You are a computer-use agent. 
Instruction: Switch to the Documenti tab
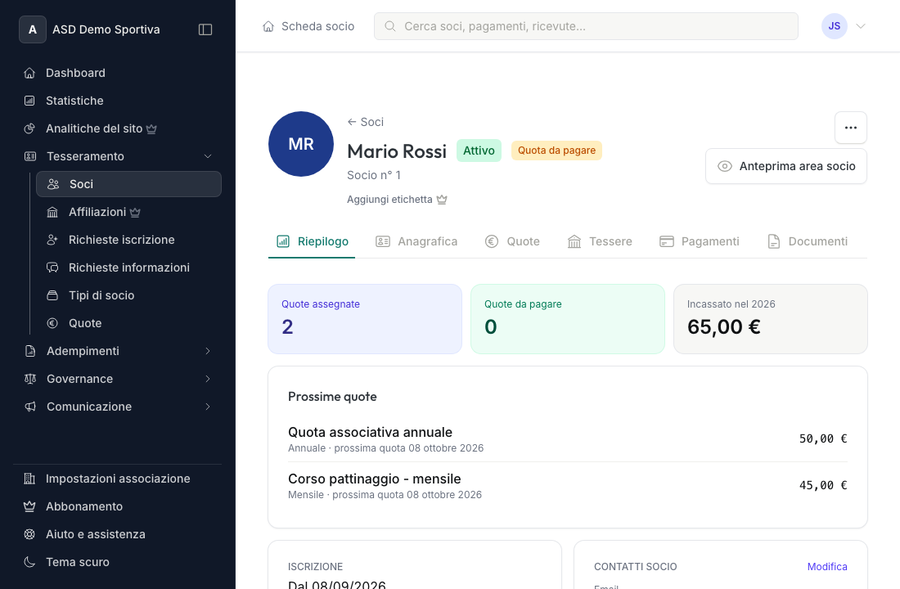(807, 242)
